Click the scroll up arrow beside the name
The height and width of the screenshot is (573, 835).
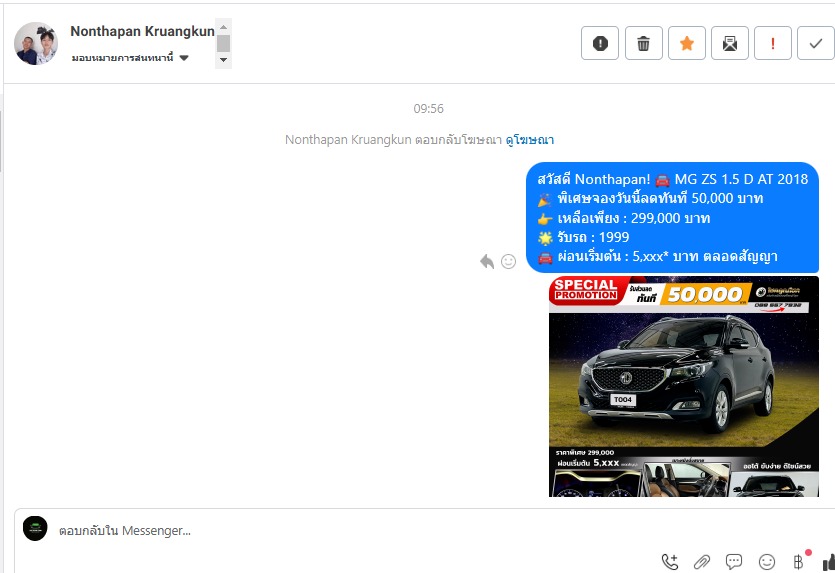point(224,27)
